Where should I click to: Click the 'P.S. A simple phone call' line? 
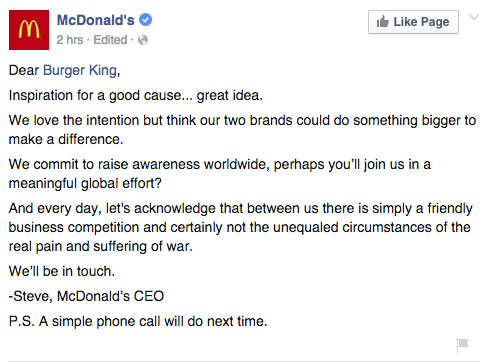[x=138, y=322]
